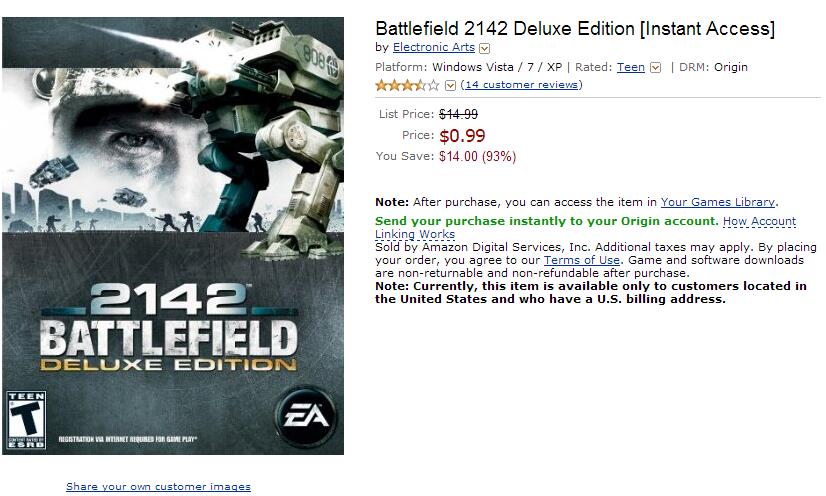Open the Electronic Arts publisher link
This screenshot has width=826, height=496.
pos(434,47)
